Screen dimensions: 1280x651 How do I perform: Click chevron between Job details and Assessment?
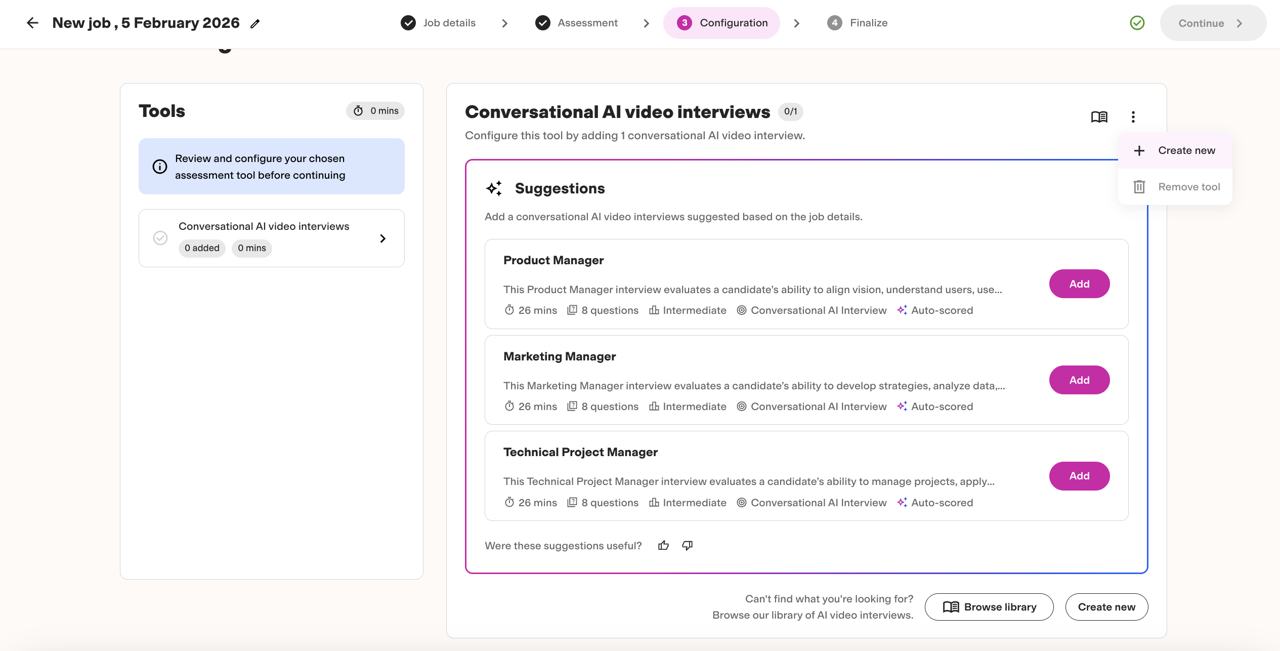click(x=505, y=23)
